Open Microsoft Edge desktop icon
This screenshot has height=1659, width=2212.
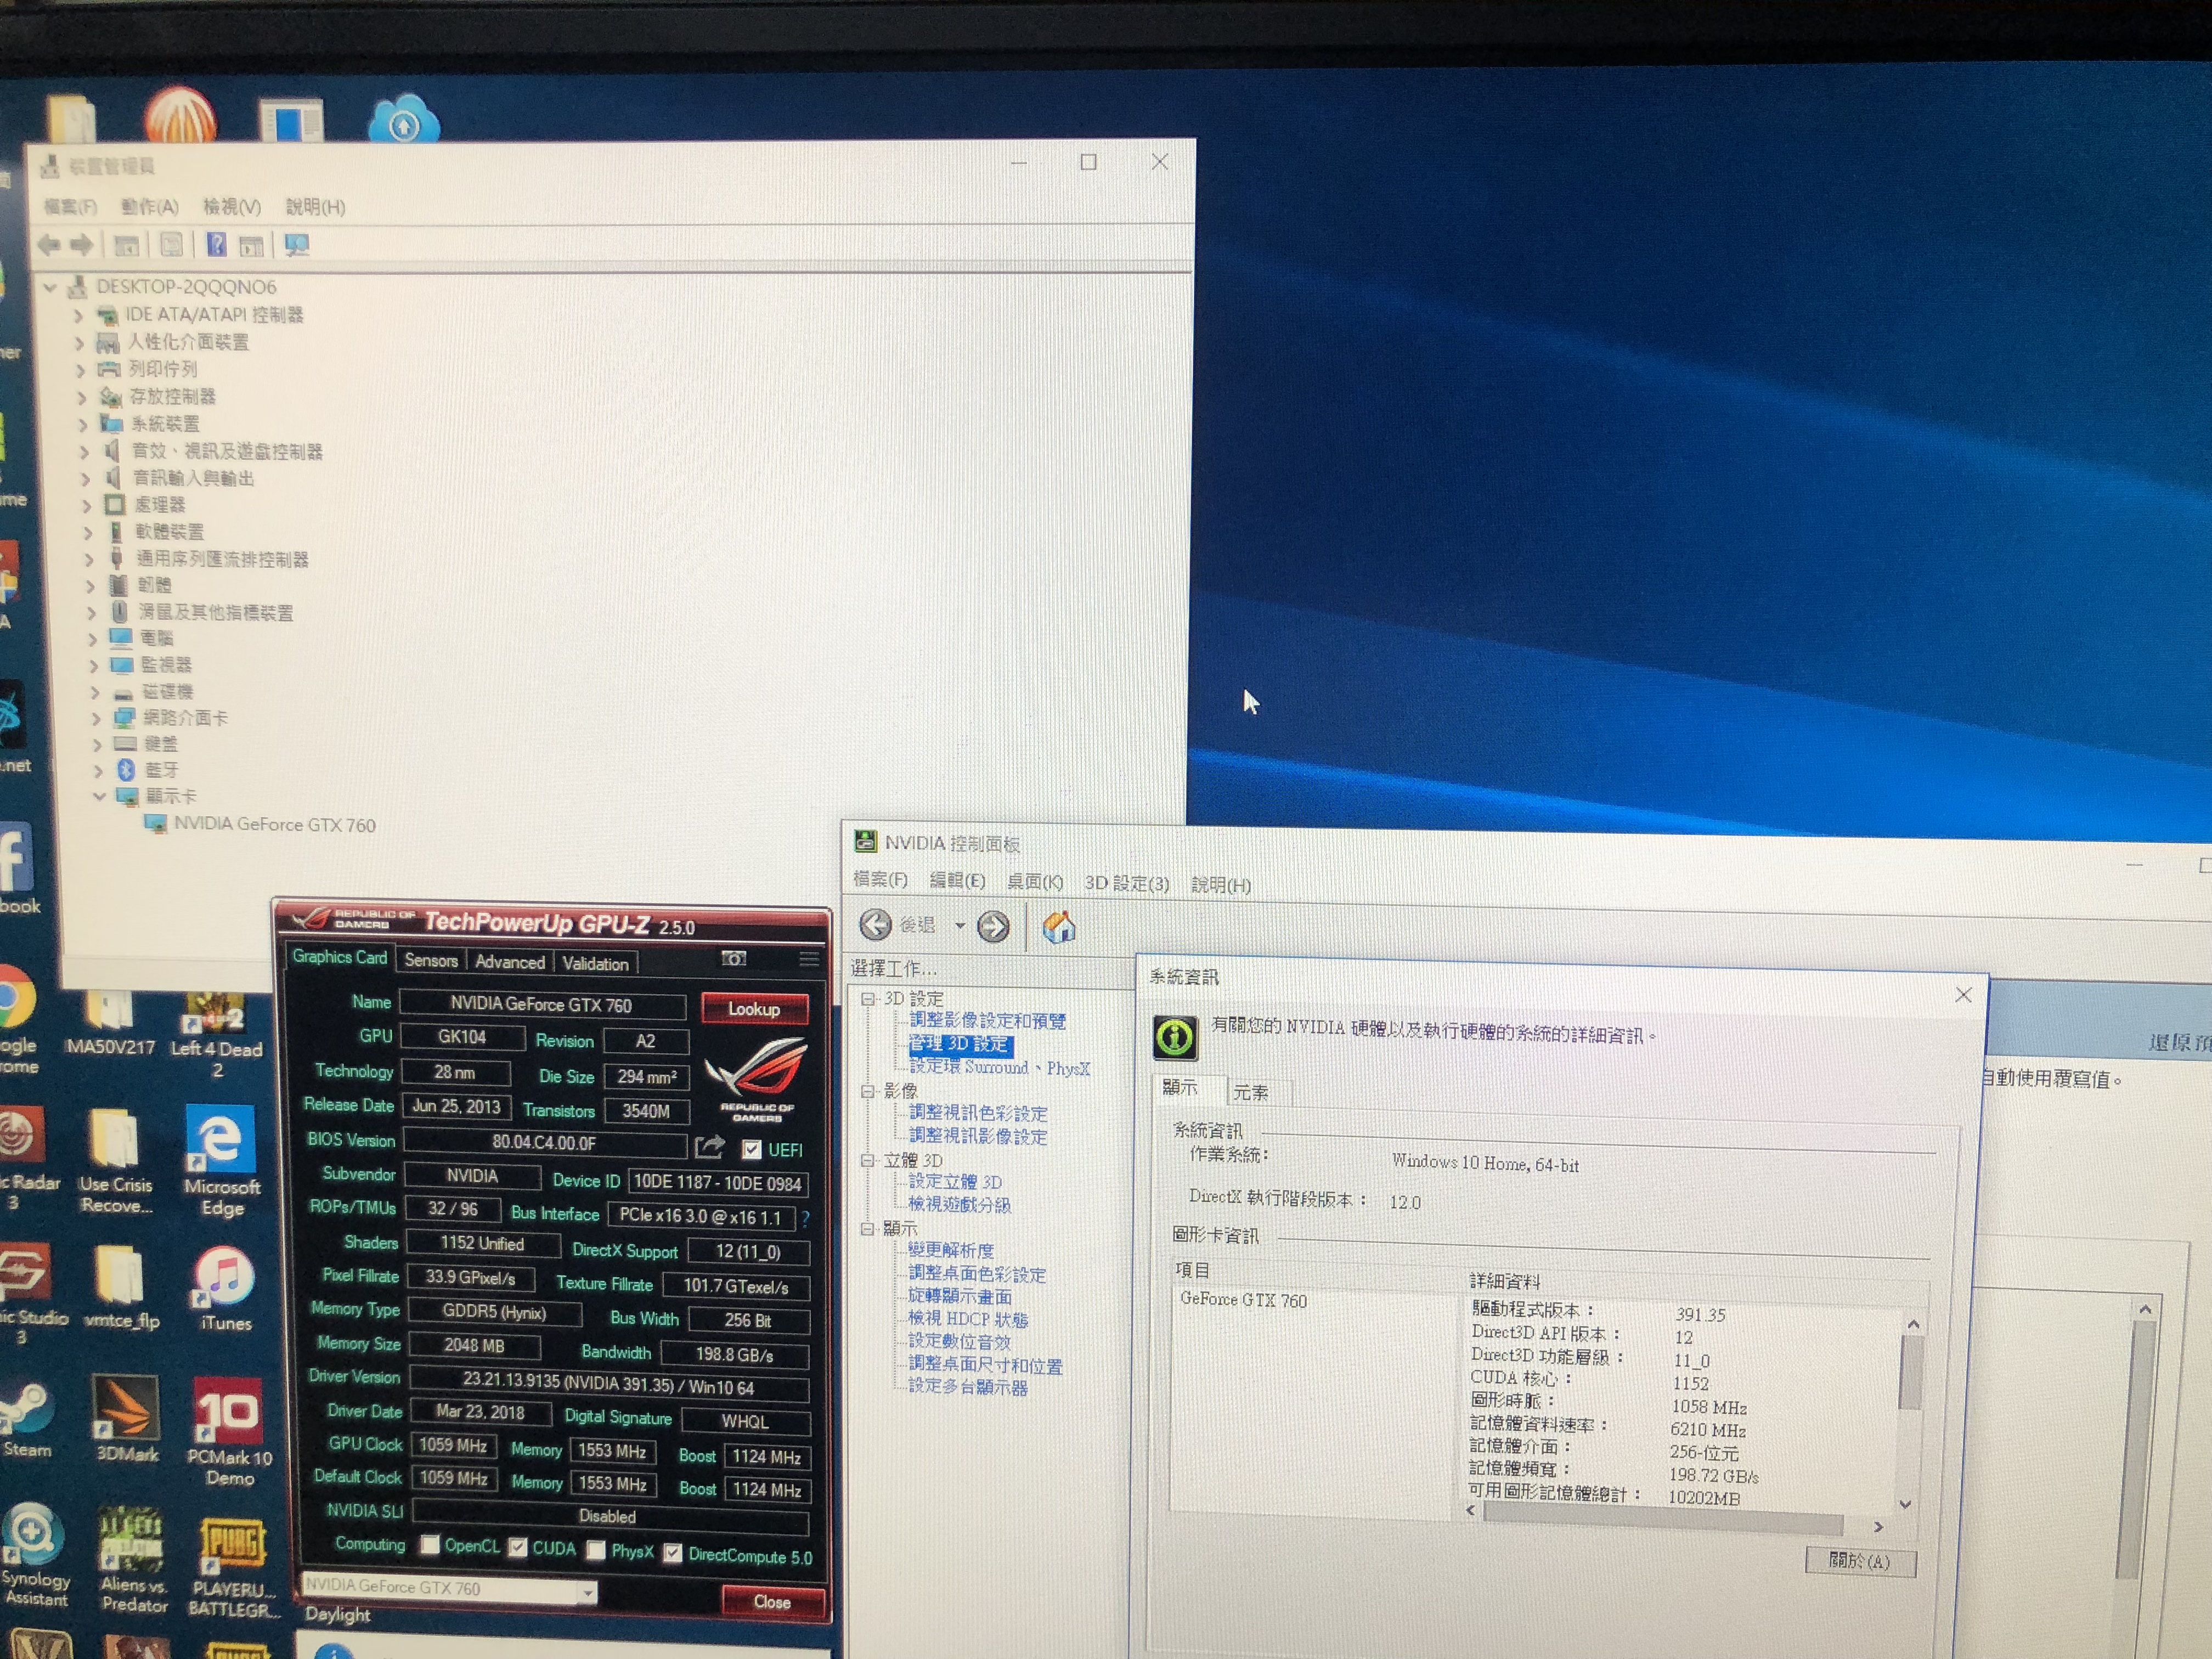[221, 1160]
